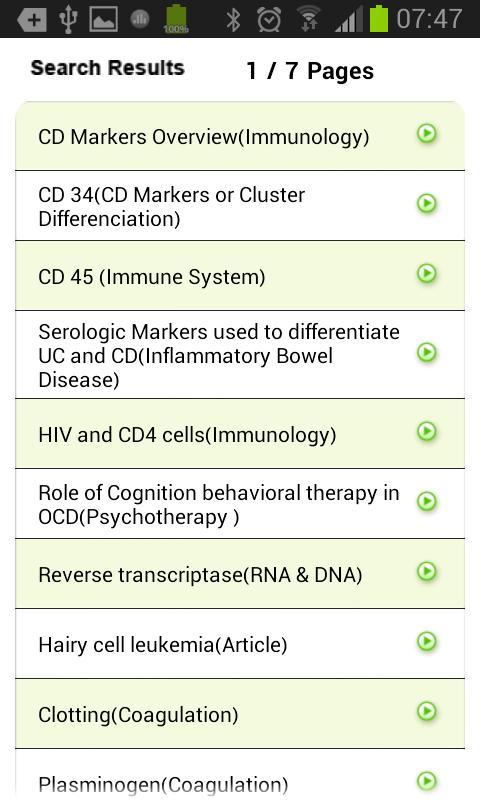The width and height of the screenshot is (480, 800).
Task: Tap the arrow icon for Hairy cell leukemia
Action: point(426,641)
